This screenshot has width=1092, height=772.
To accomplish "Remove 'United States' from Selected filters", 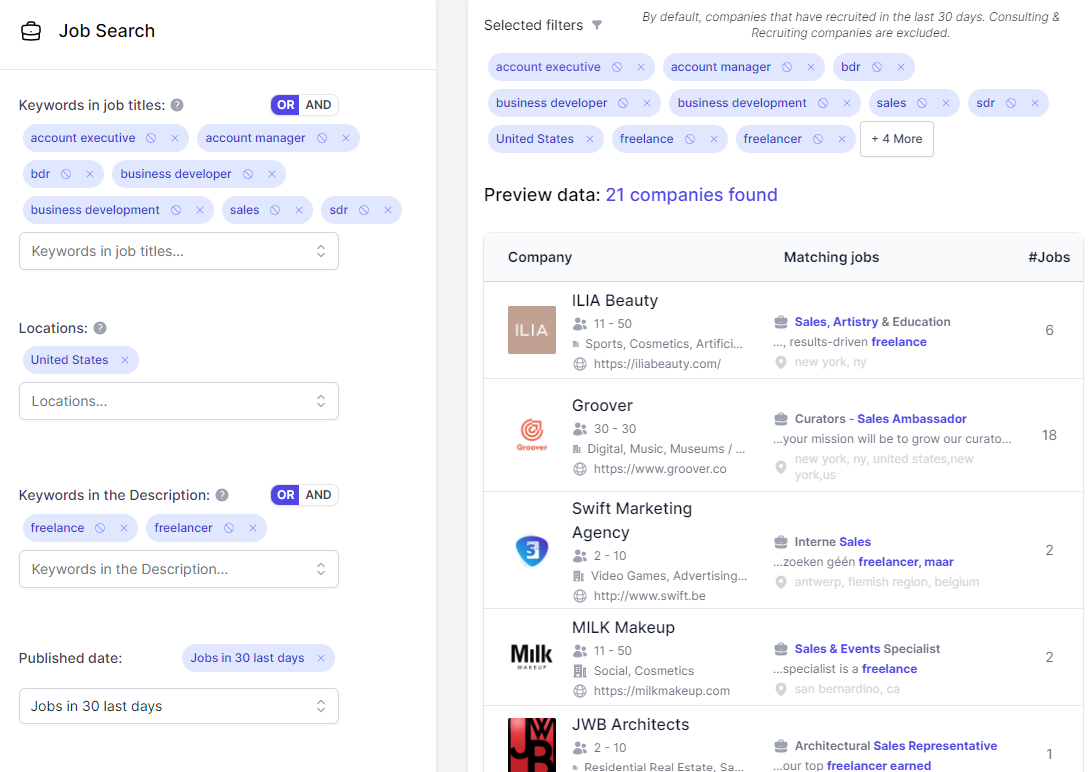I will (x=590, y=139).
